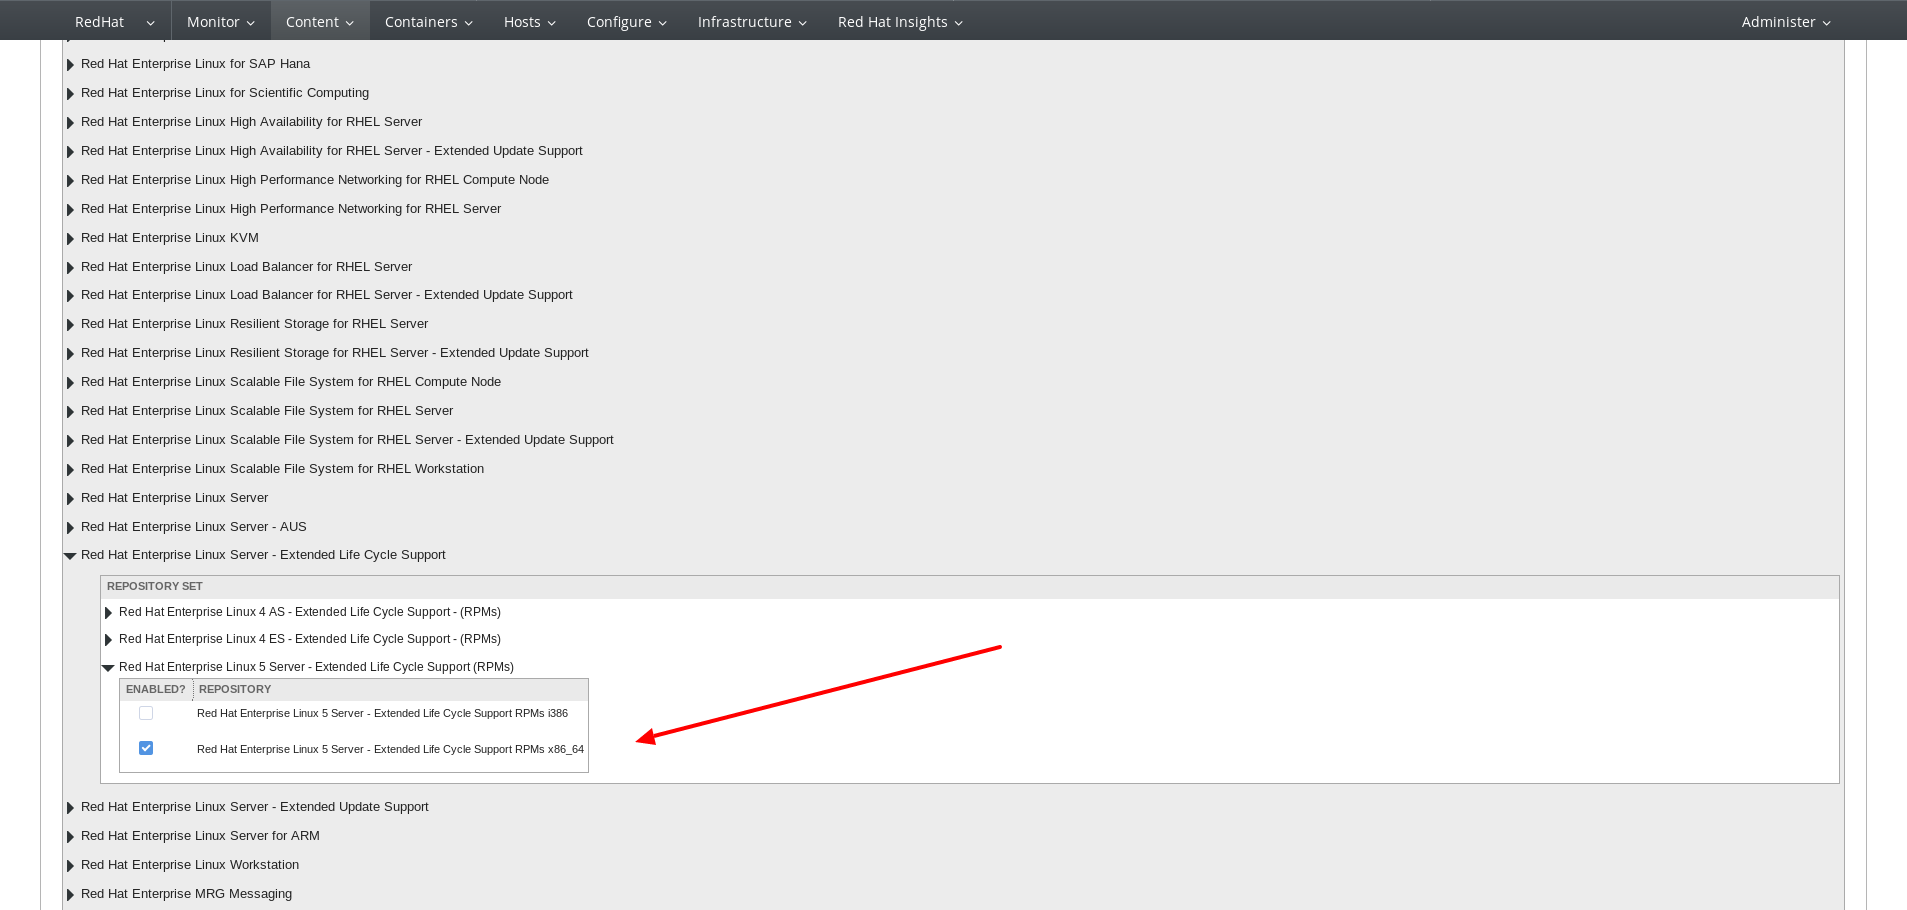
Task: Open the RedHat organization dropdown
Action: (x=114, y=22)
